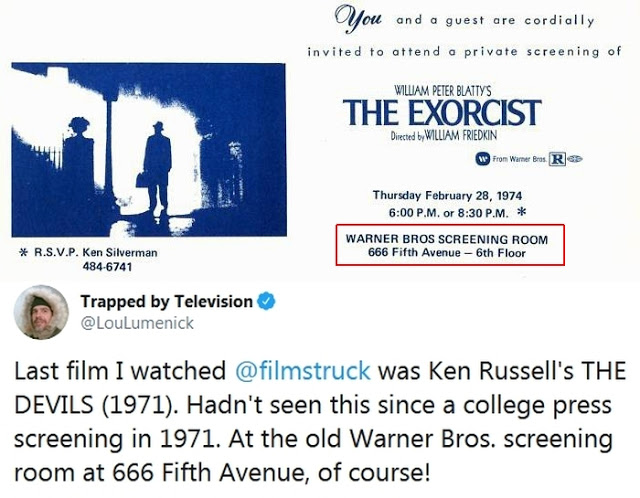Click the Trapped by Television display name
The height and width of the screenshot is (498, 640).
click(x=167, y=301)
